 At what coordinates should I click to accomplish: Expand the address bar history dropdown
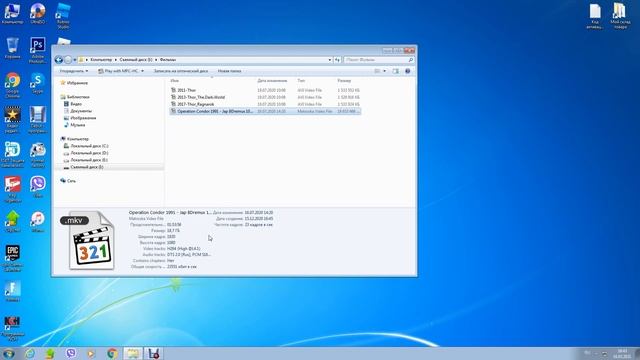pyautogui.click(x=330, y=60)
